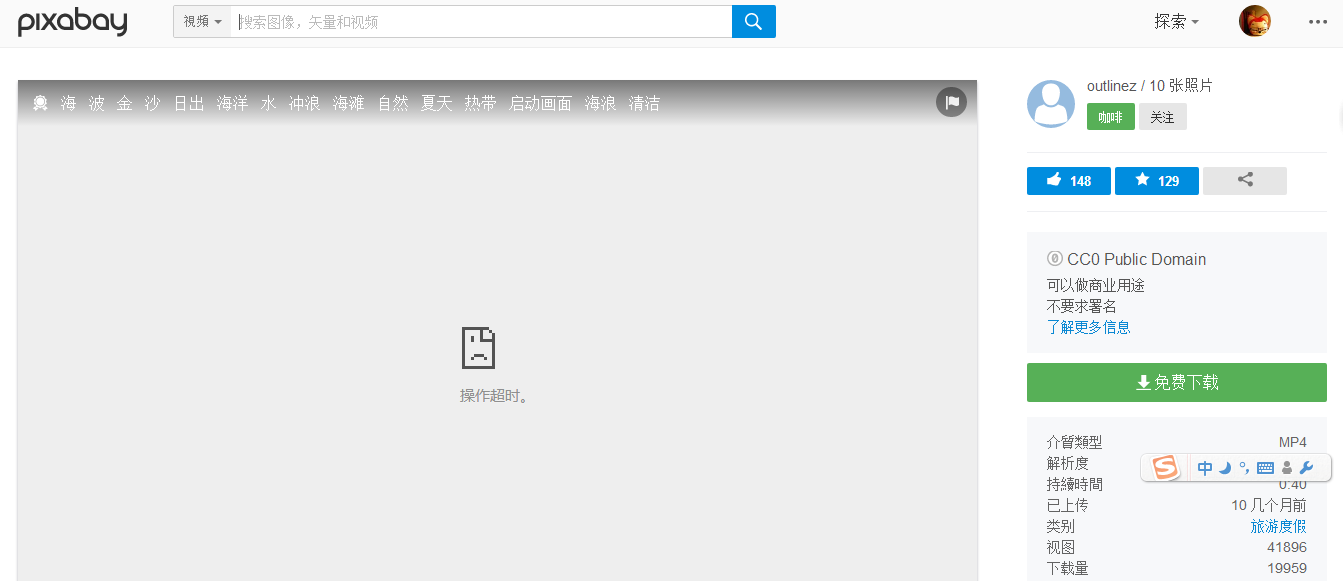The image size is (1343, 581).
Task: Toggle full/half-width with the moon icon
Action: 1224,467
